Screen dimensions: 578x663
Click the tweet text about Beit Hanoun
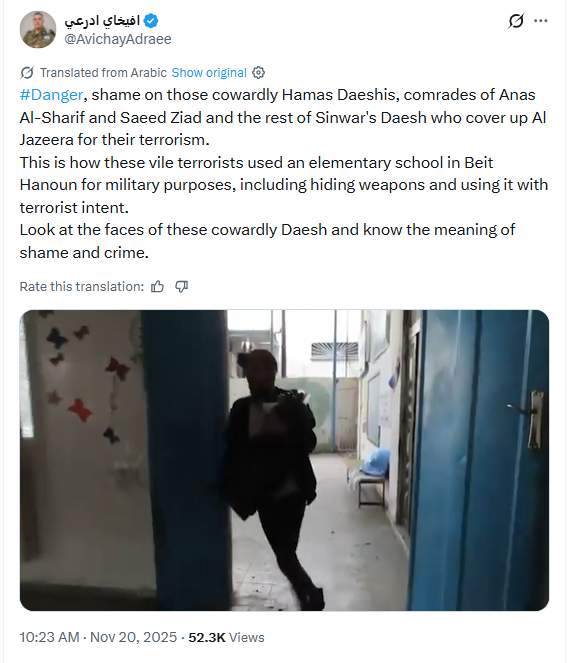point(284,185)
